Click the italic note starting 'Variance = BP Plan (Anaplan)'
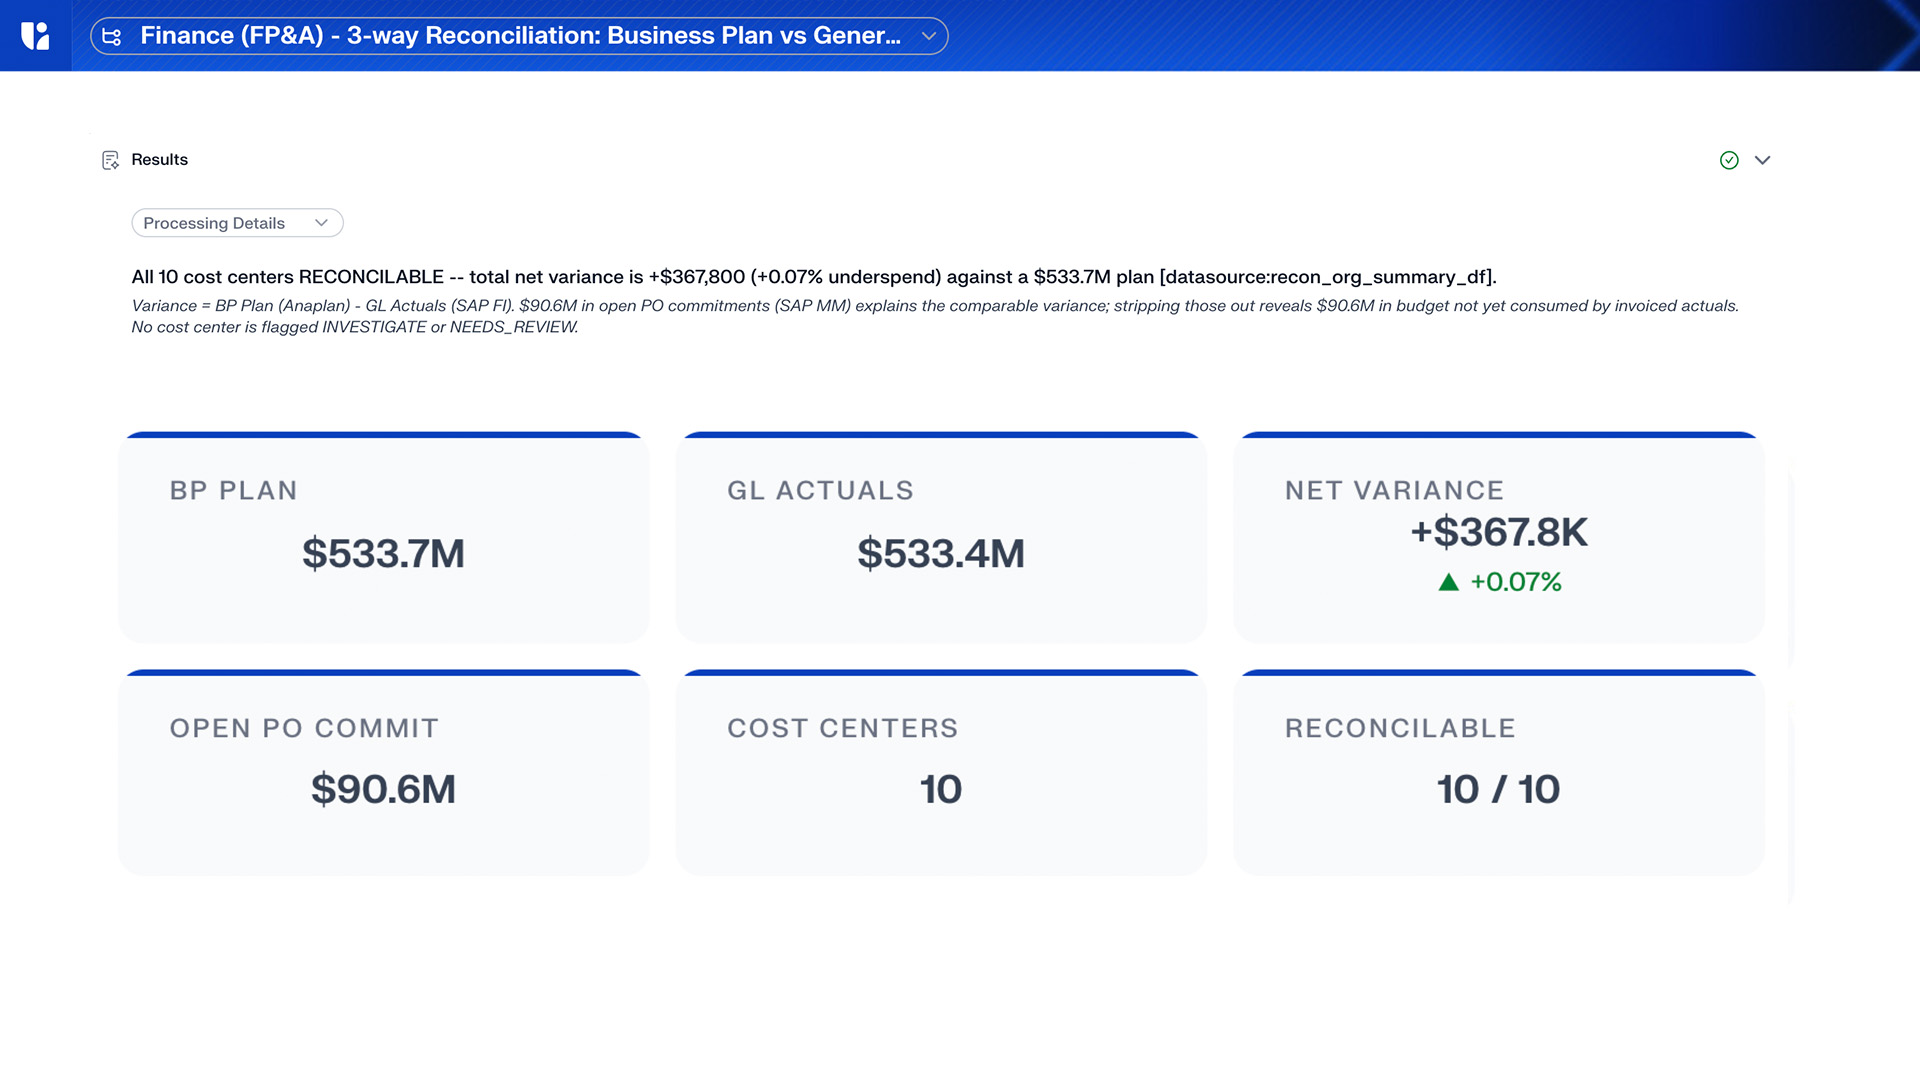 point(935,306)
